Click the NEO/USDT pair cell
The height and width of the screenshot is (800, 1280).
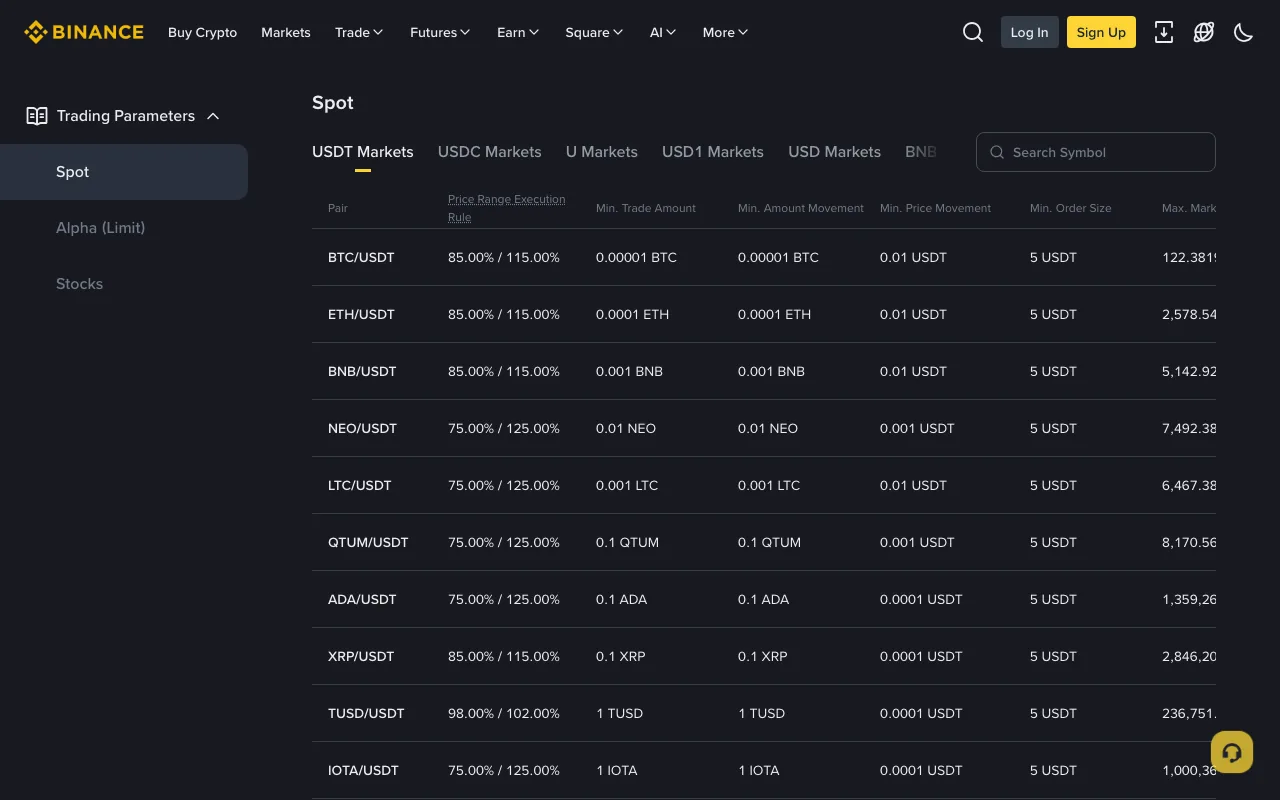pyautogui.click(x=362, y=428)
